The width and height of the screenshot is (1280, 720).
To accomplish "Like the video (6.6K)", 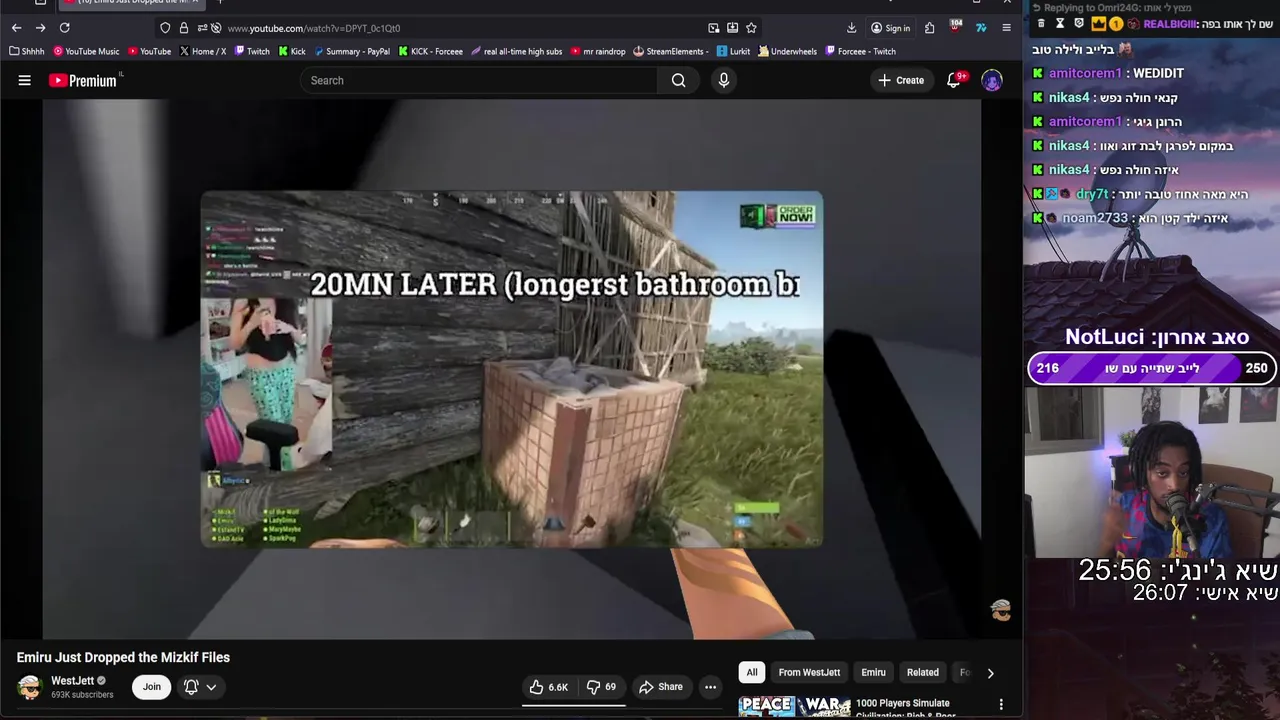I will pos(548,687).
